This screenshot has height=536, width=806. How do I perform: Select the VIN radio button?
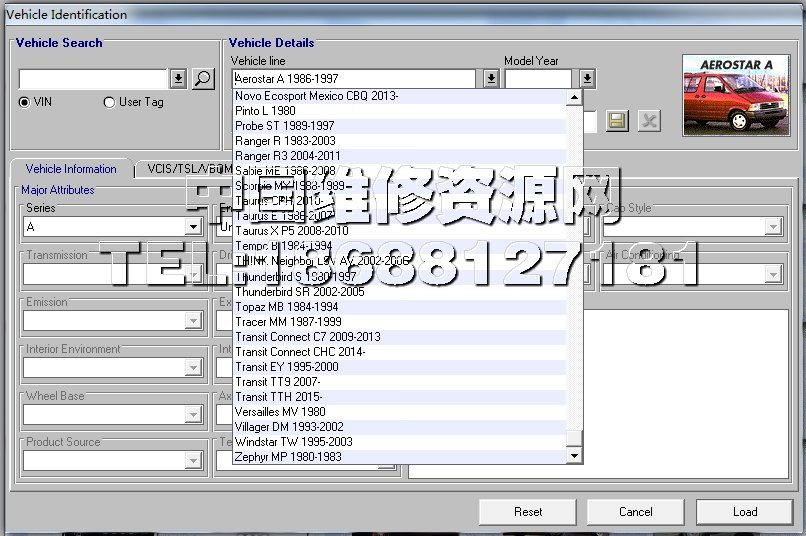(x=25, y=102)
